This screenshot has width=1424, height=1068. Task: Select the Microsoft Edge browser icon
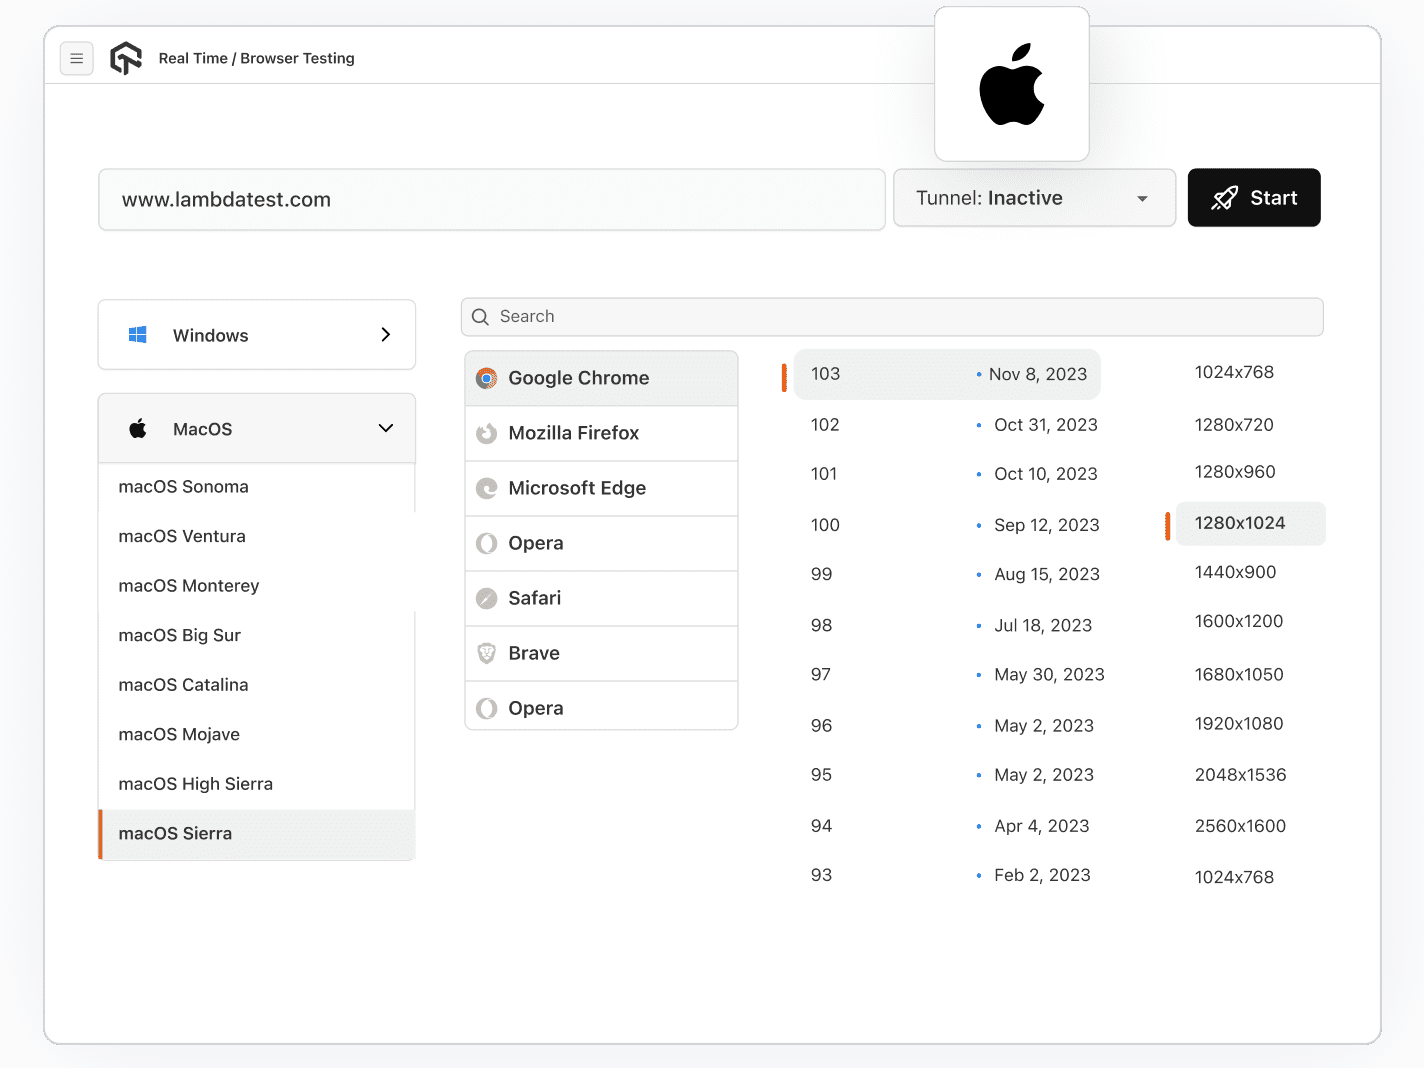487,488
